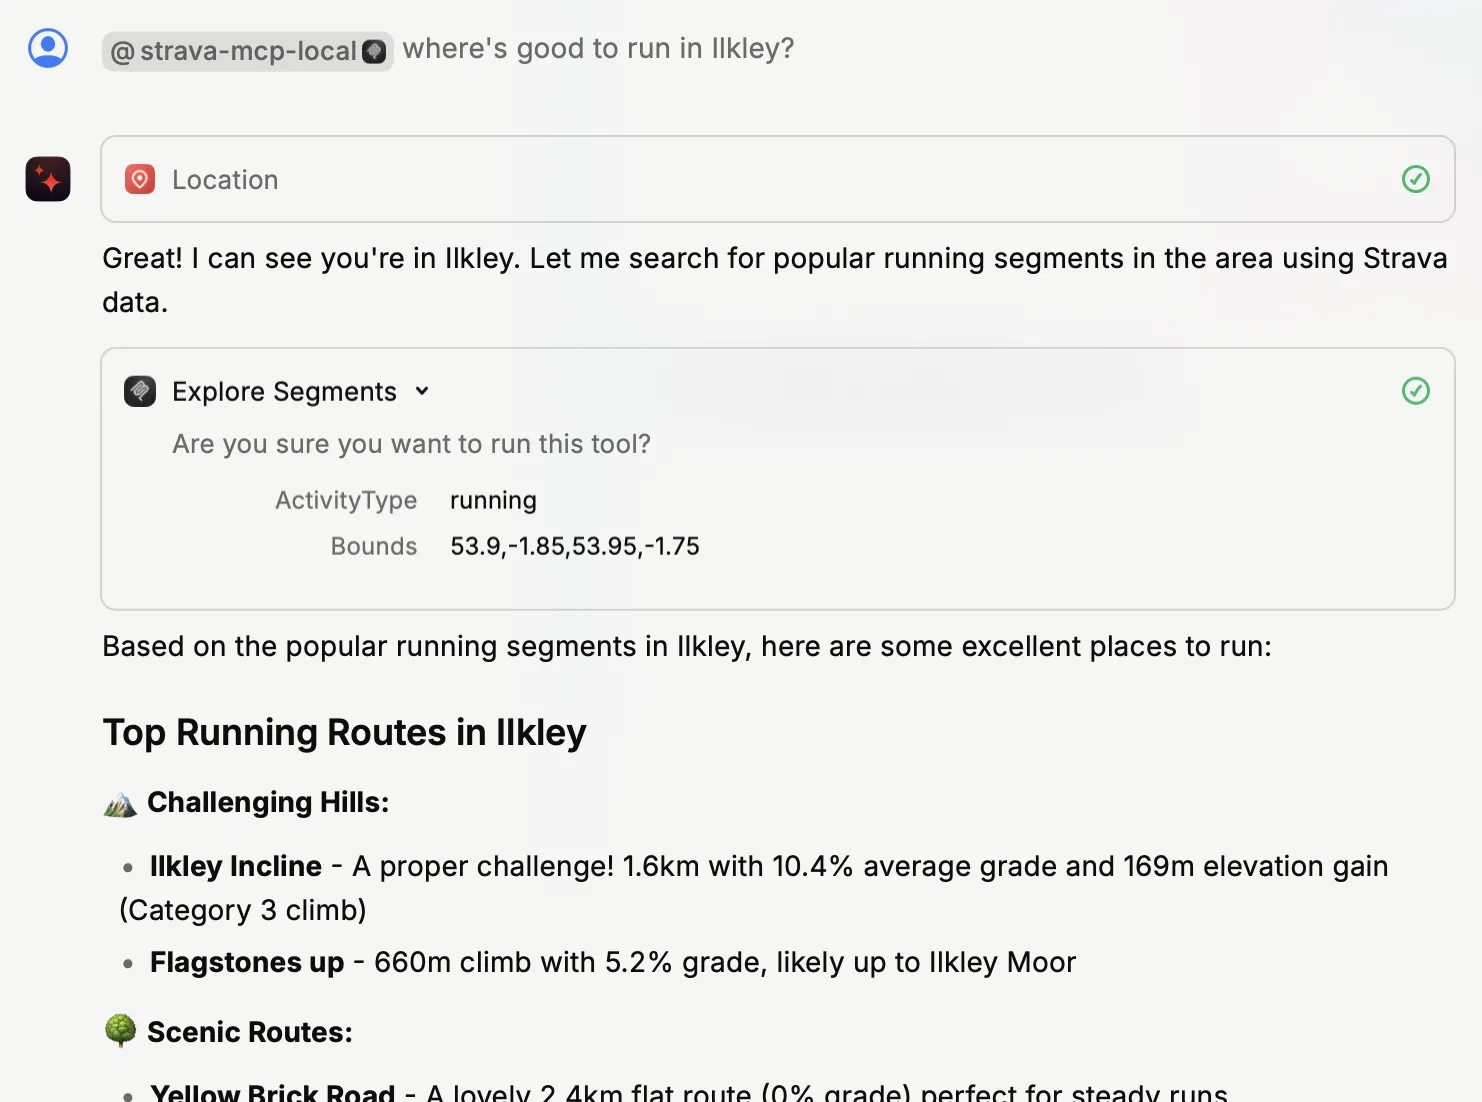Click the Explore Segments tool icon
The image size is (1482, 1102).
click(140, 391)
